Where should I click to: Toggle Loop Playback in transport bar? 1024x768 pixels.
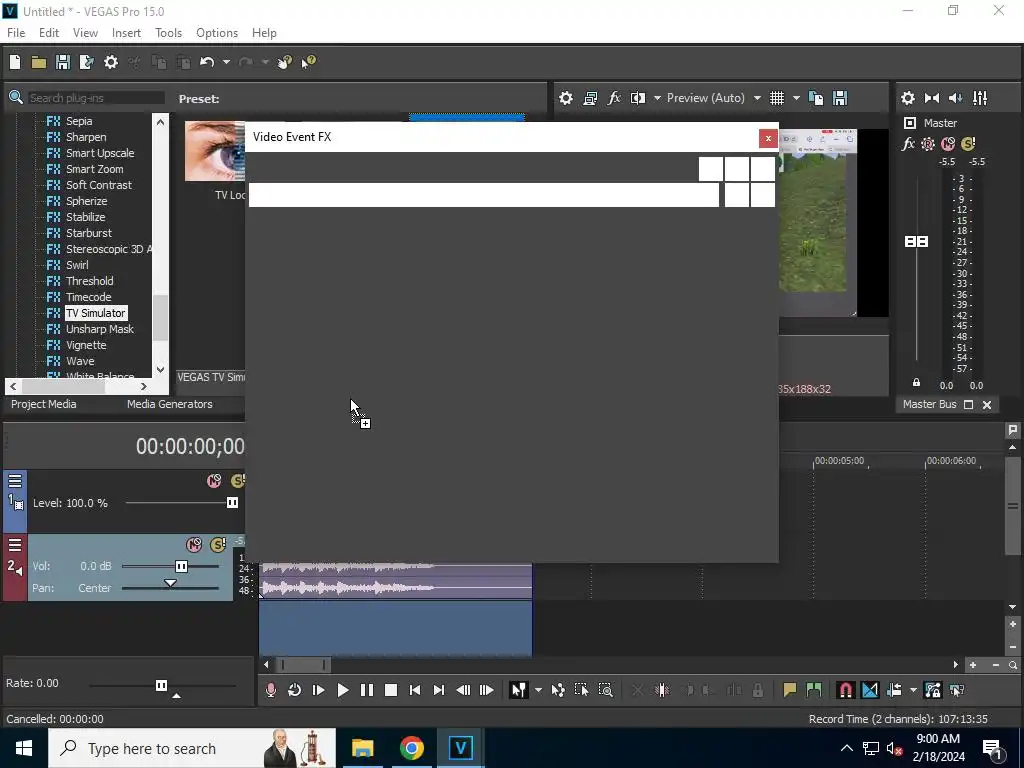point(295,690)
